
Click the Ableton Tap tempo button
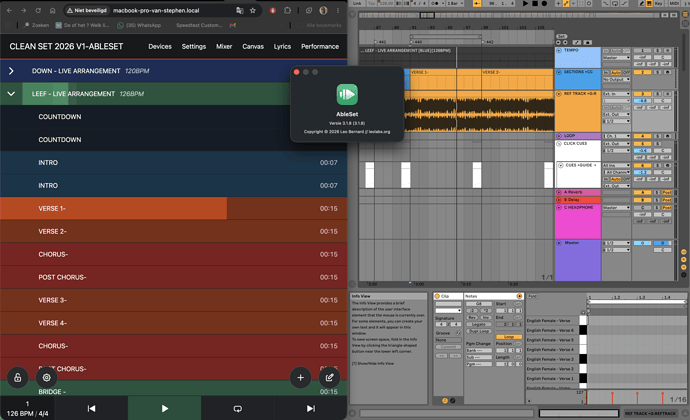point(371,4)
